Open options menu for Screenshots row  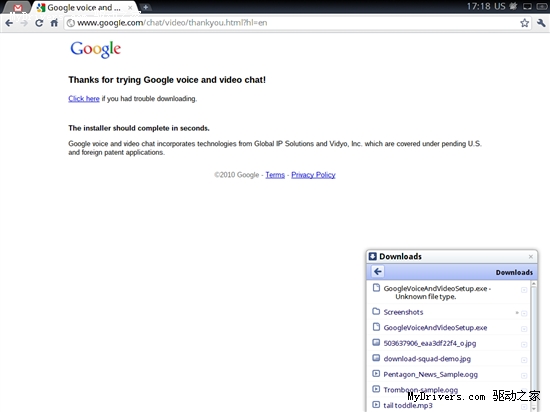tap(524, 313)
